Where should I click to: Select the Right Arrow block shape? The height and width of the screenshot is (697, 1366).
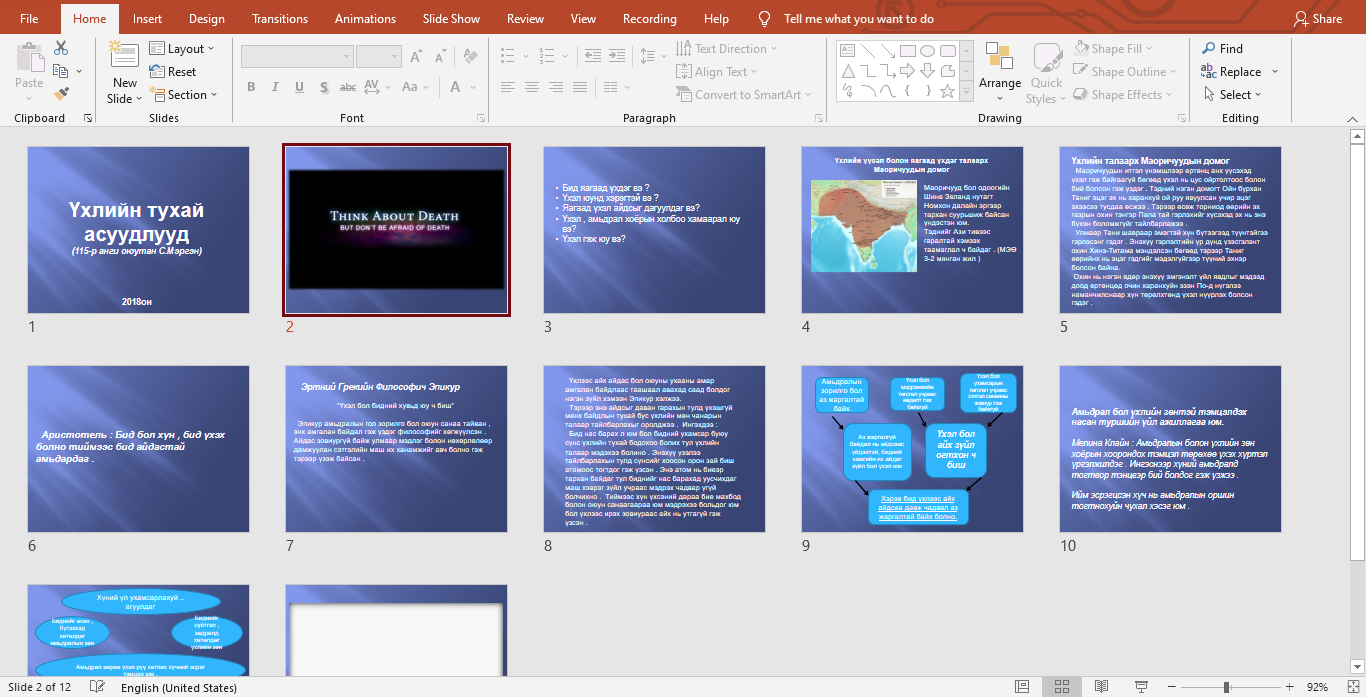[x=908, y=70]
